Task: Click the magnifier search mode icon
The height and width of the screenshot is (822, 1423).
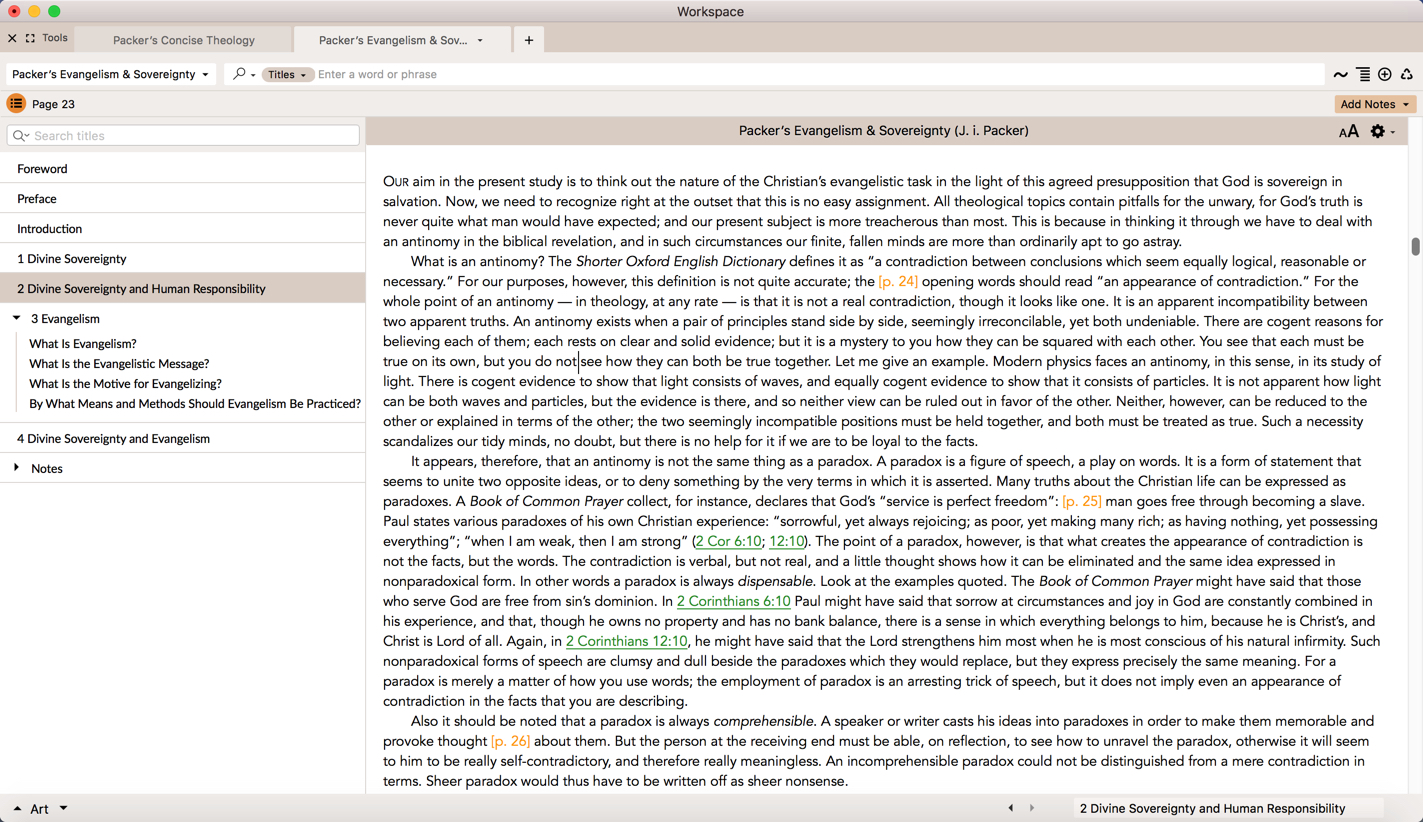Action: [x=240, y=74]
